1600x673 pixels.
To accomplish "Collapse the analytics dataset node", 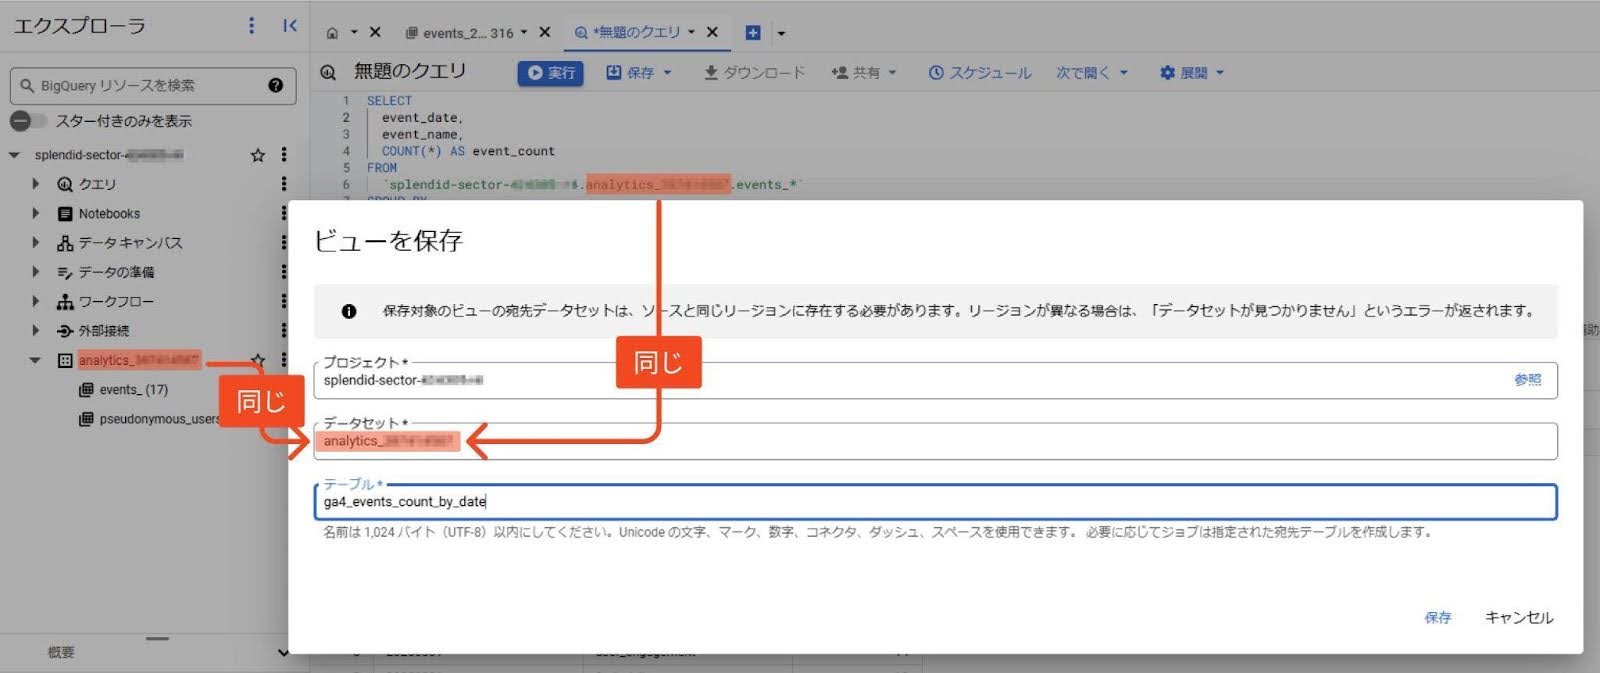I will click(36, 360).
